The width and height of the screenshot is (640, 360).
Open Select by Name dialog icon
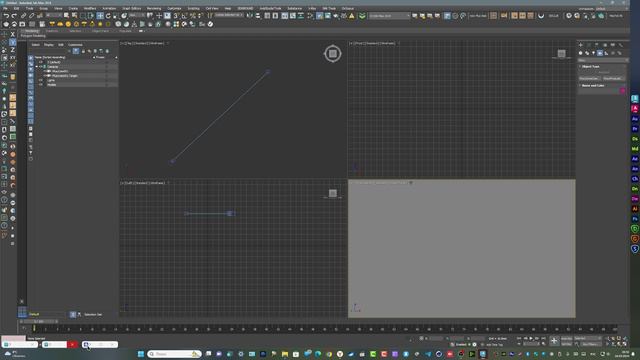click(x=74, y=16)
